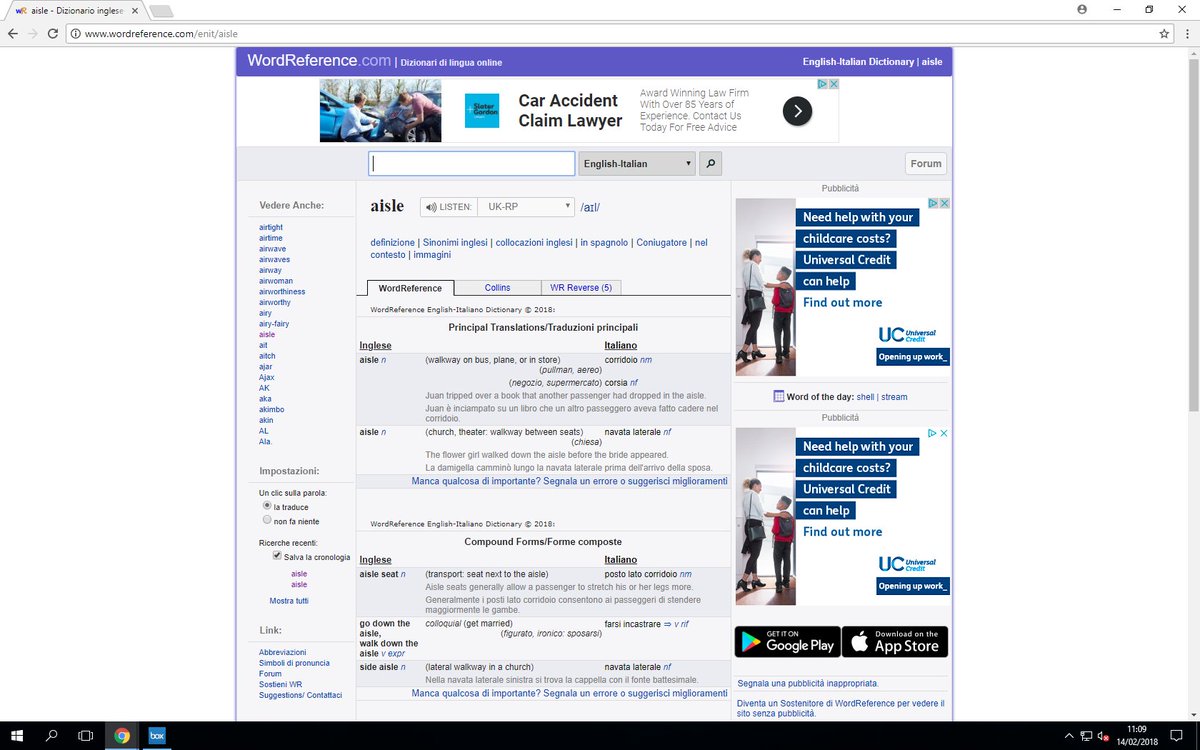Open the 'Sinonimi inglesi' link

[x=455, y=242]
